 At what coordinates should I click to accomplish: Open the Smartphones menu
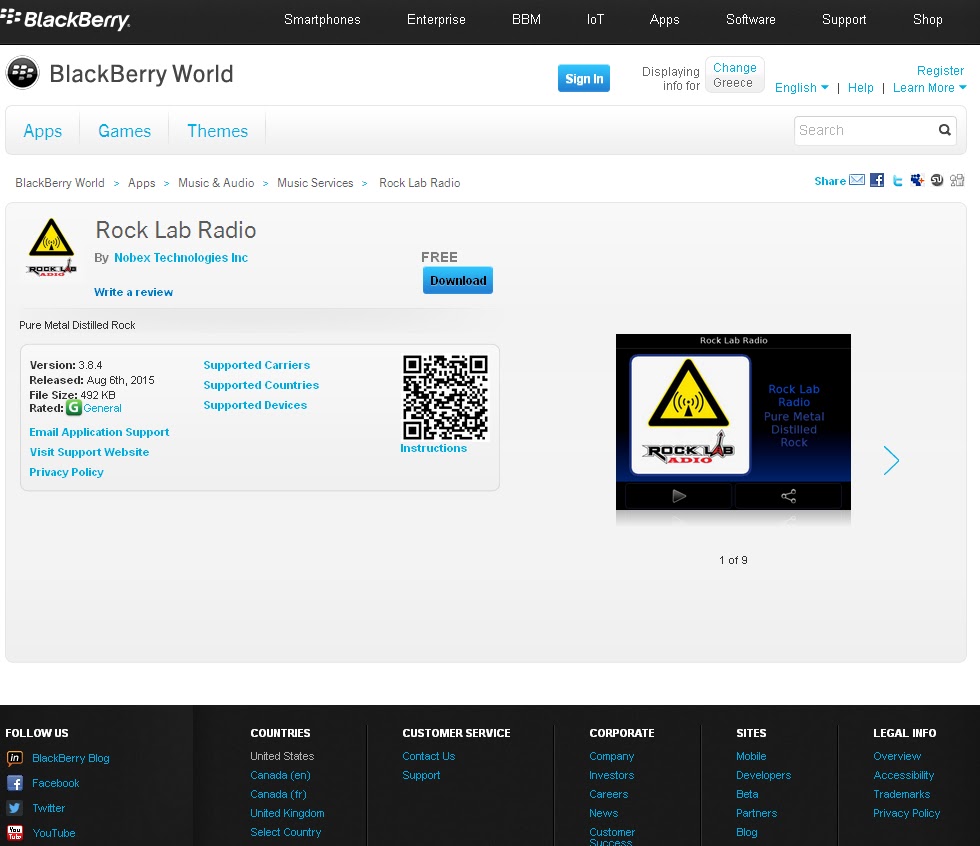[x=322, y=19]
